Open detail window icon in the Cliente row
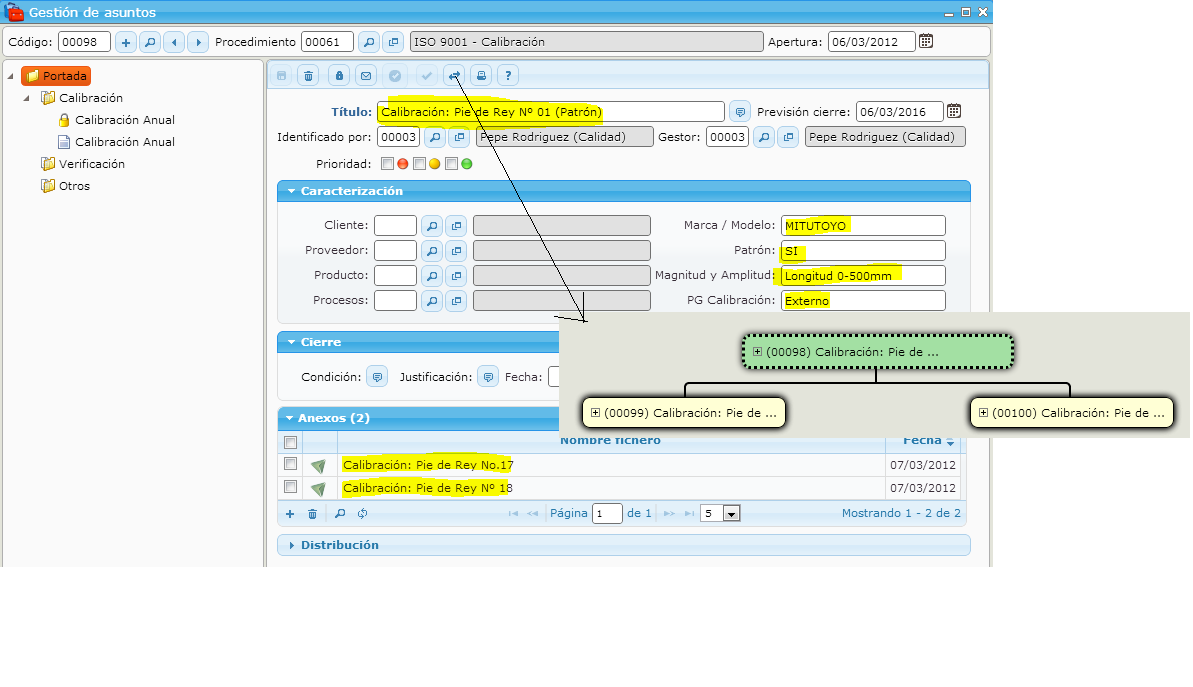The image size is (1193, 687). tap(457, 226)
